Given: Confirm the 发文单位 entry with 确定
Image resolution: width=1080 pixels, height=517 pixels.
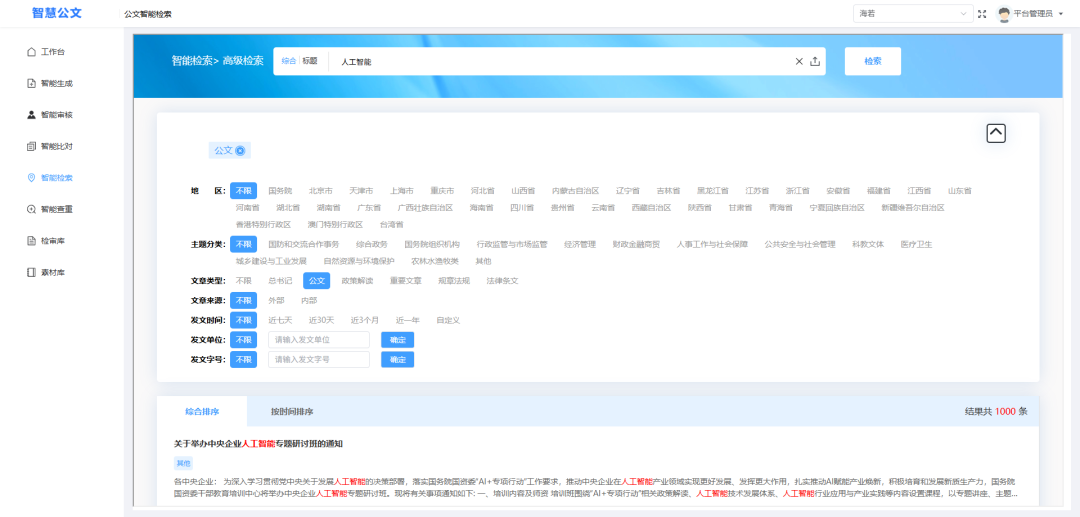Looking at the screenshot, I should coord(397,340).
